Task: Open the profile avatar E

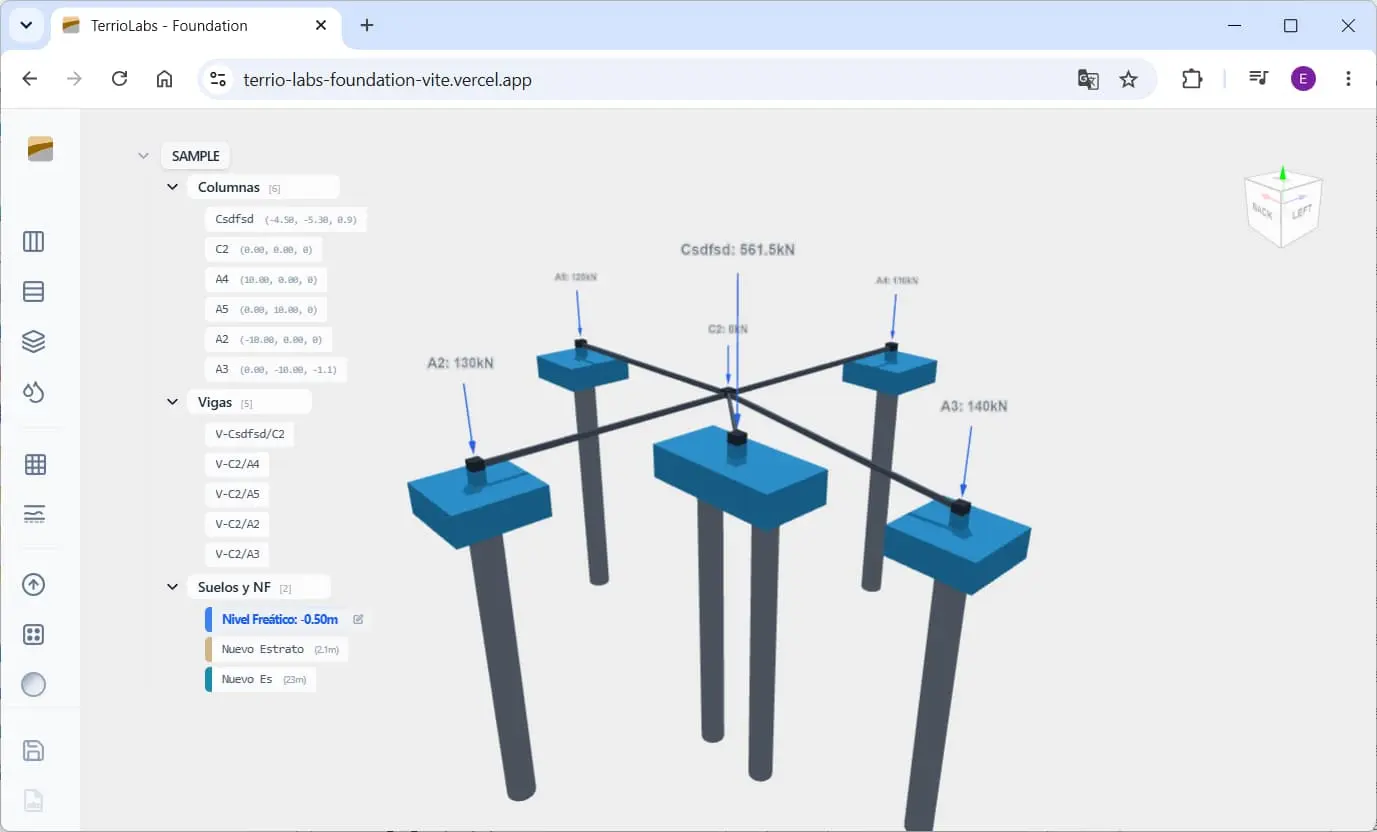Action: 1303,79
